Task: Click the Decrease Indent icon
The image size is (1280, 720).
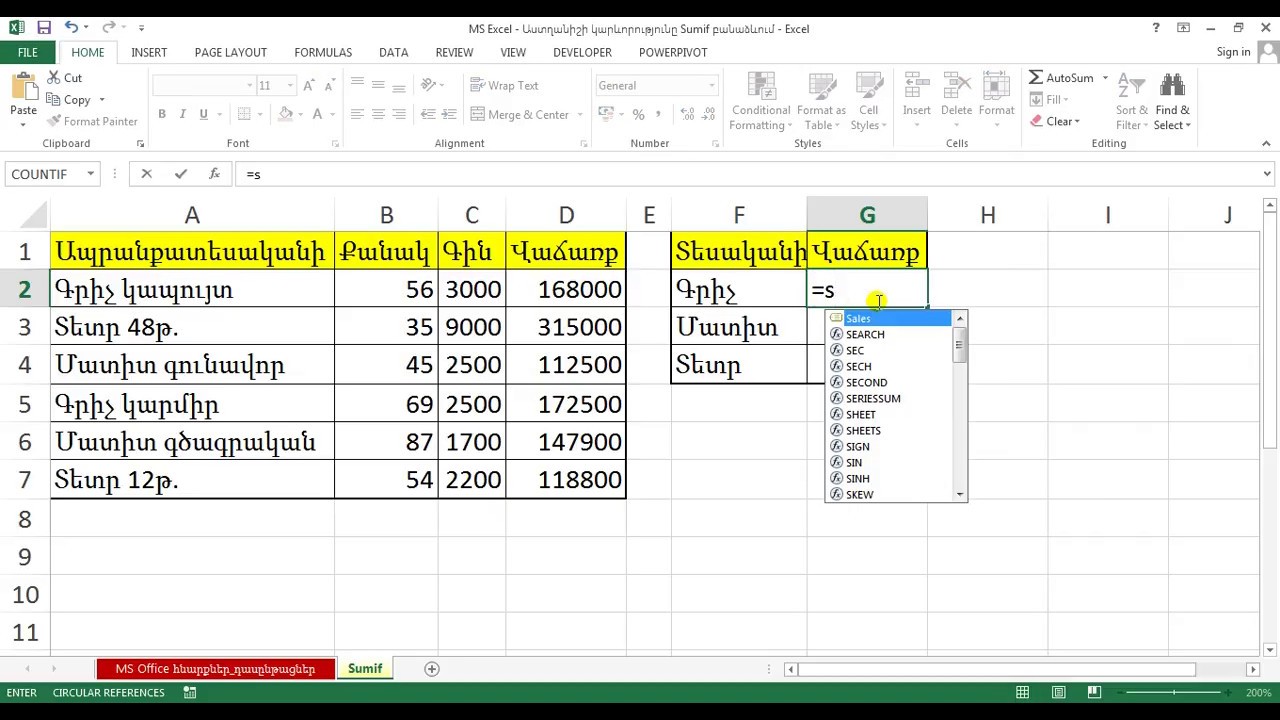Action: click(428, 114)
